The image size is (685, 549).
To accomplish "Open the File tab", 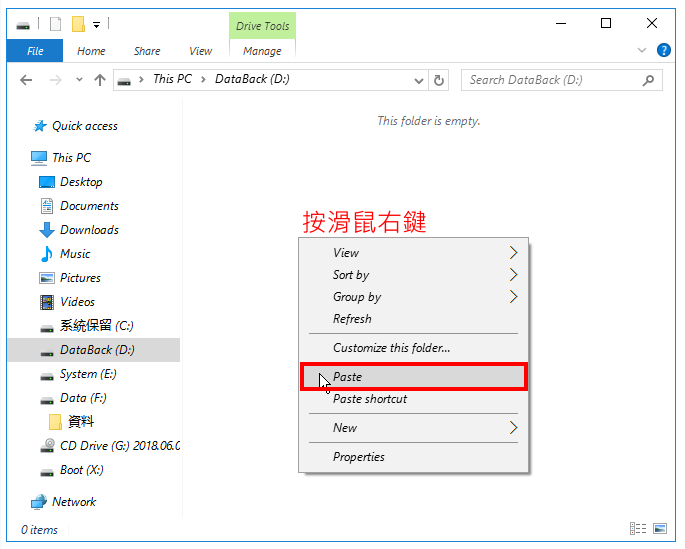I will point(35,51).
